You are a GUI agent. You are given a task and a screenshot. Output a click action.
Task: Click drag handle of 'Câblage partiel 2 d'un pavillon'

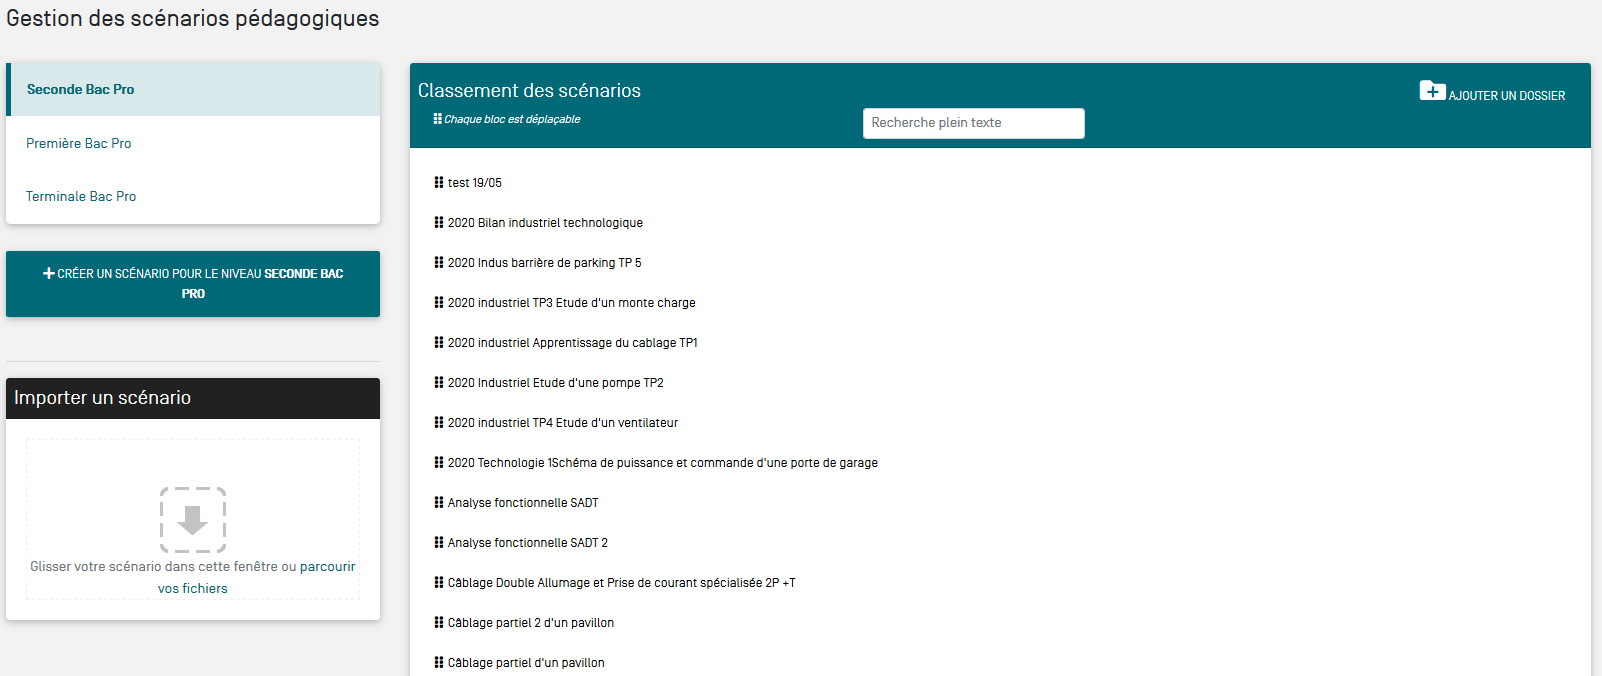(x=439, y=623)
